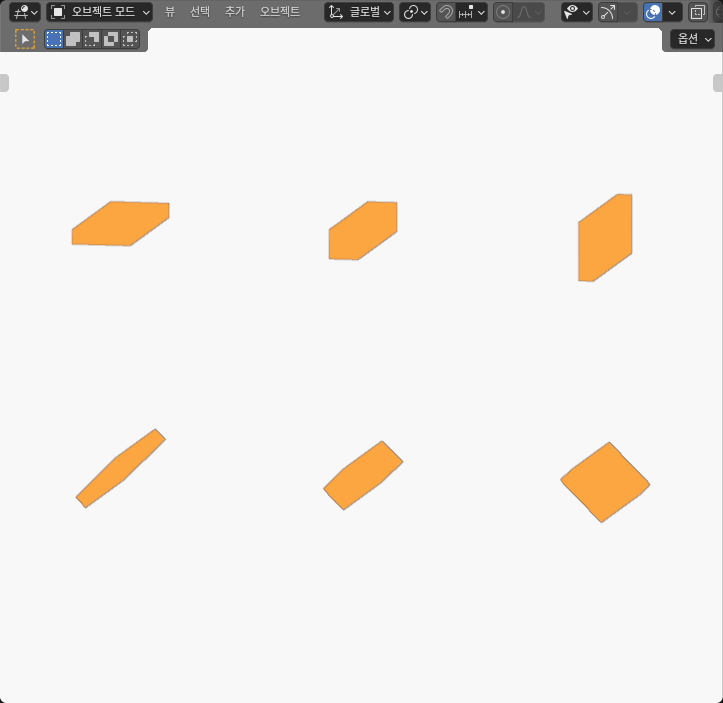Open the 오브젝트 menu
The width and height of the screenshot is (723, 703).
[279, 12]
